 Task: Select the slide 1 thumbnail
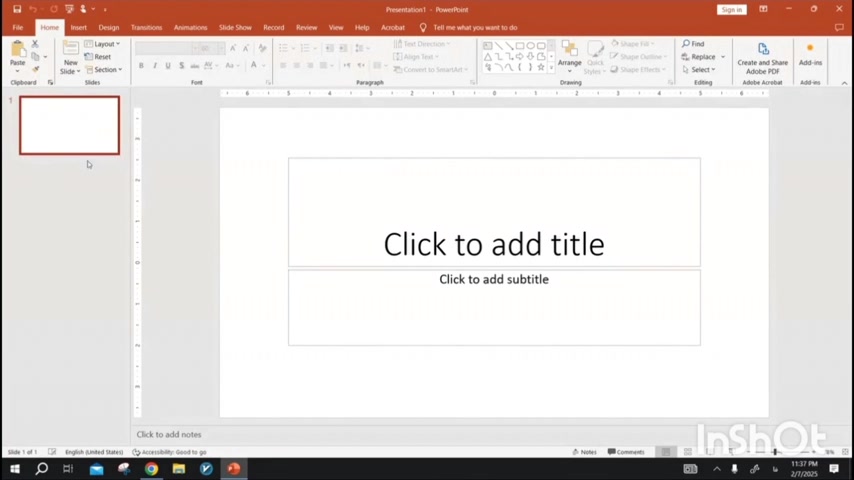tap(69, 125)
